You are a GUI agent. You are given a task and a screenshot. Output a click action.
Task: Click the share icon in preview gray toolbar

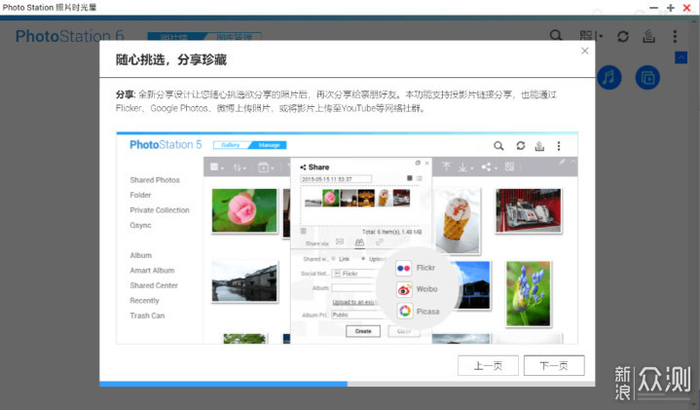pos(488,167)
